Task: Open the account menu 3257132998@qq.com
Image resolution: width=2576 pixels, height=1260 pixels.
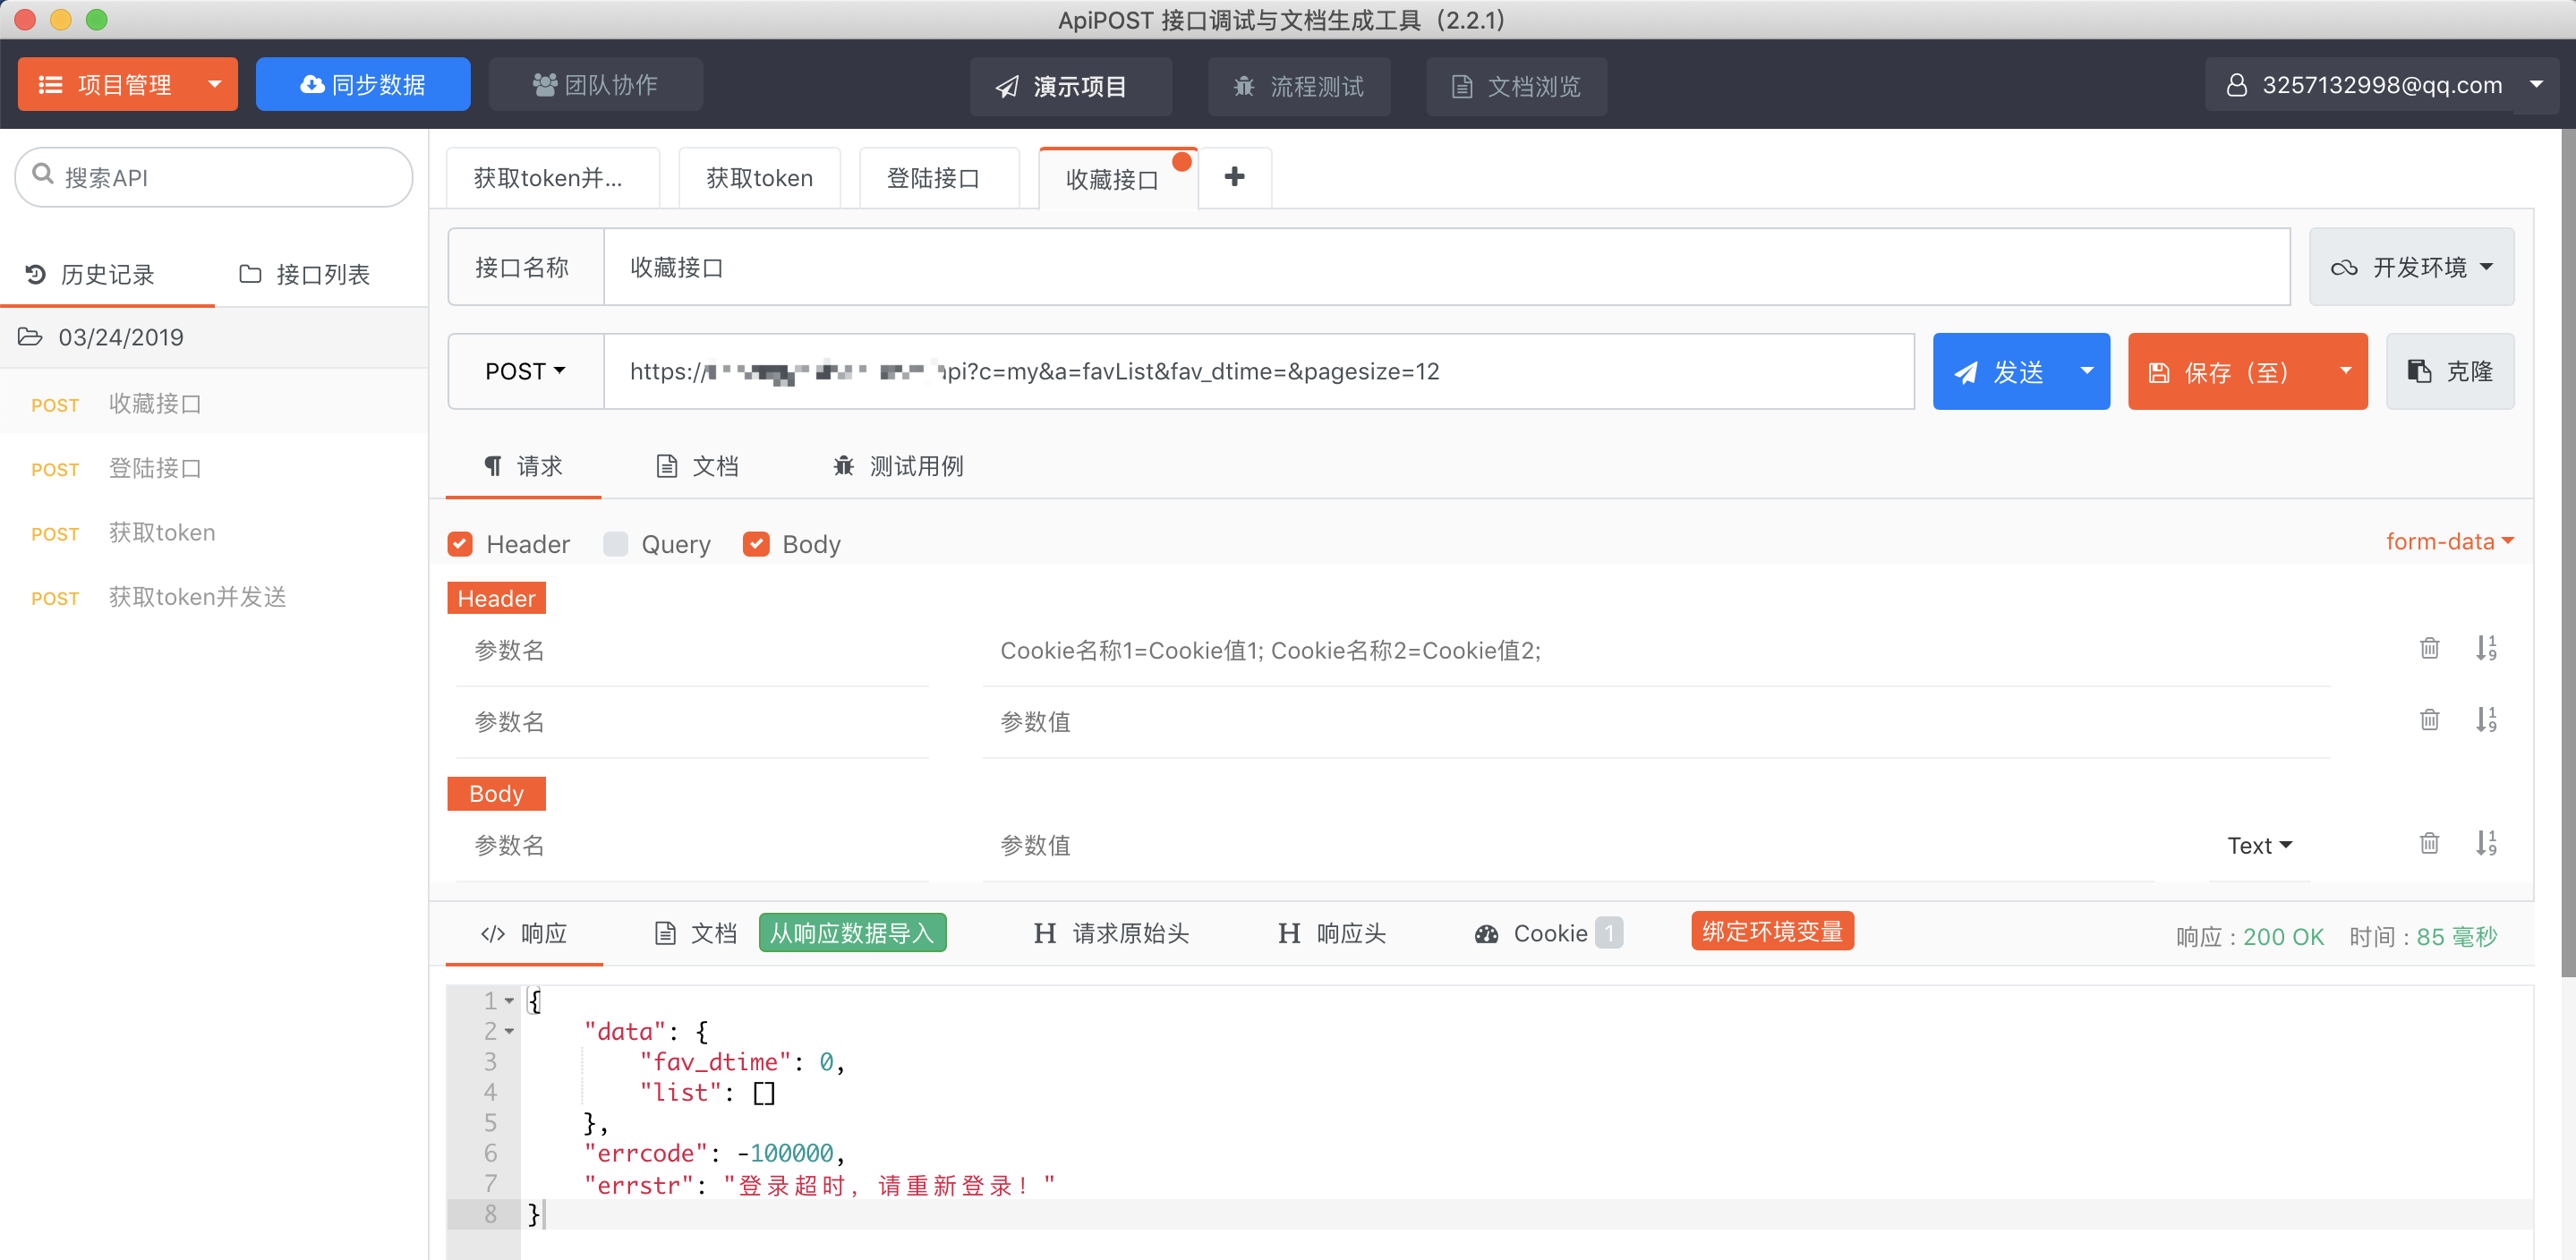Action: (x=2382, y=85)
